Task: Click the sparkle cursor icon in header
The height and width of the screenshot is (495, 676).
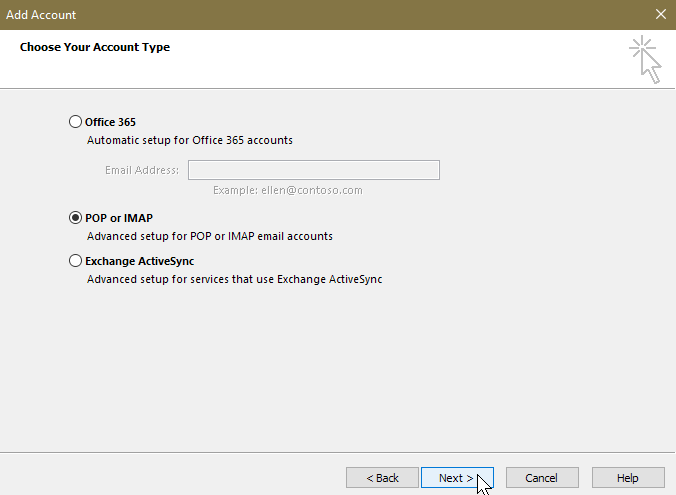Action: click(x=645, y=59)
